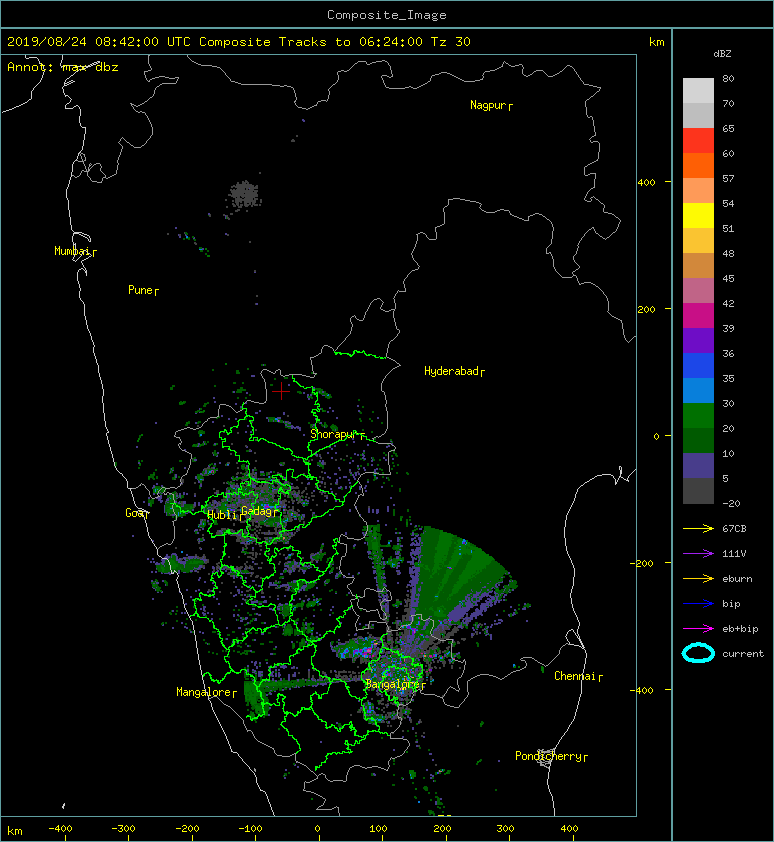Click the 300 horizontal axis label
This screenshot has height=842, width=774.
tap(505, 829)
